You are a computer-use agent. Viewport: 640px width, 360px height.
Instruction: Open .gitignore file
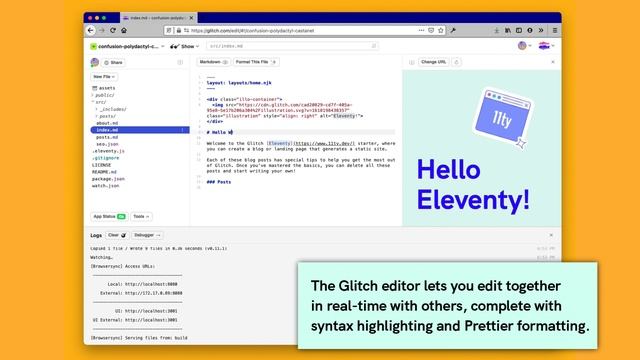[x=106, y=158]
